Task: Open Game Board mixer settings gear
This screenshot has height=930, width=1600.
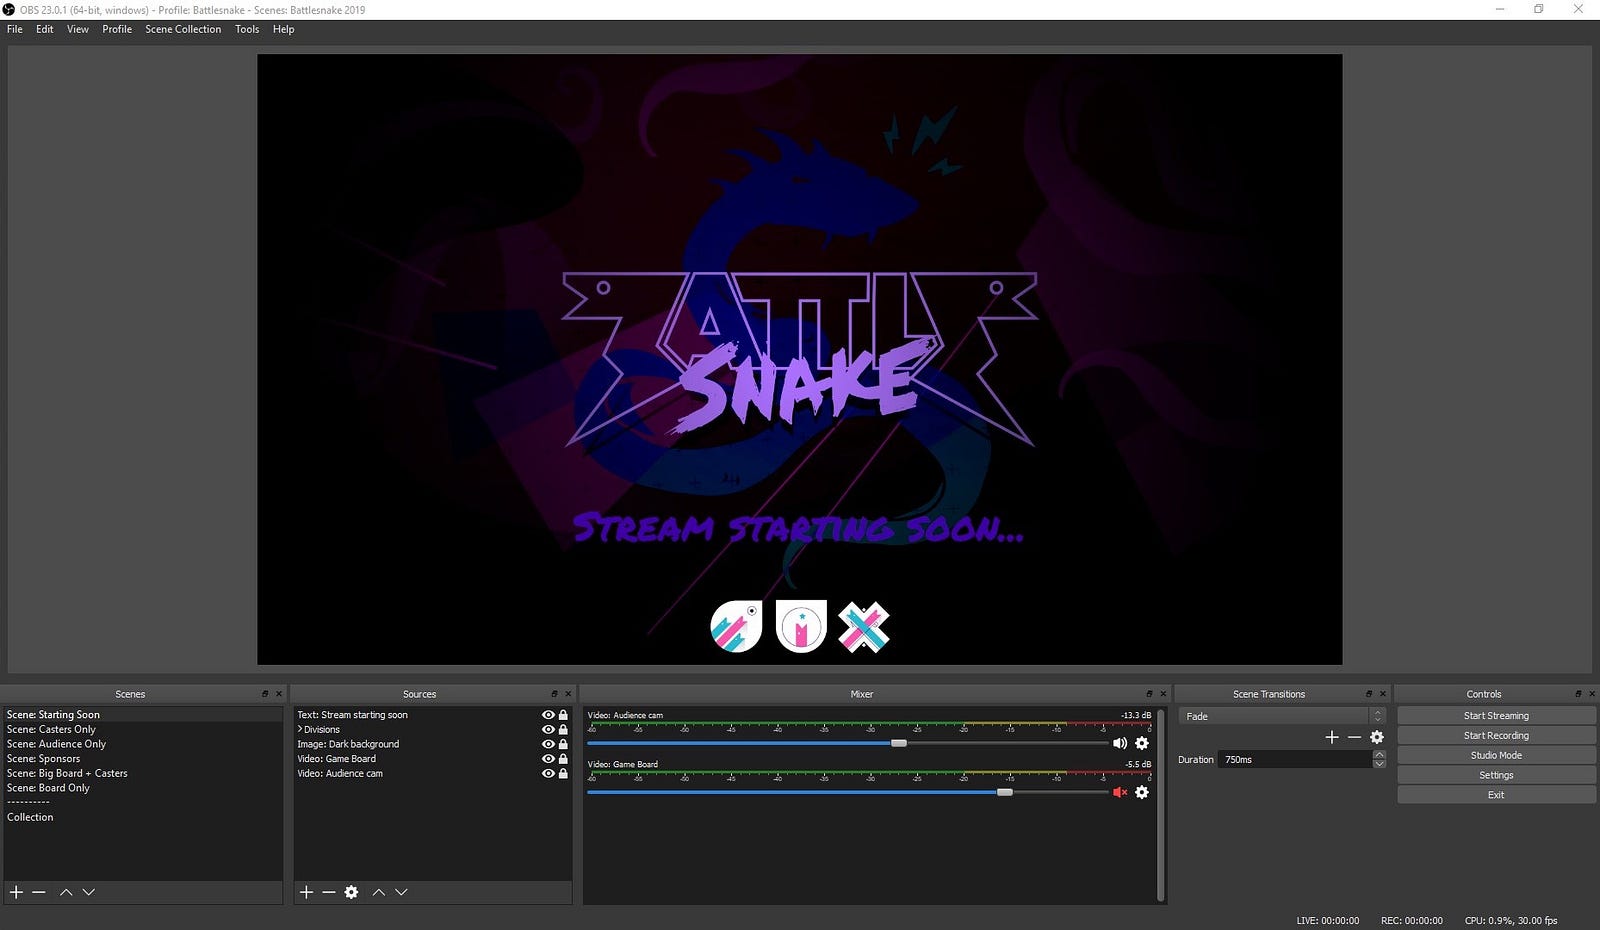Action: point(1142,792)
